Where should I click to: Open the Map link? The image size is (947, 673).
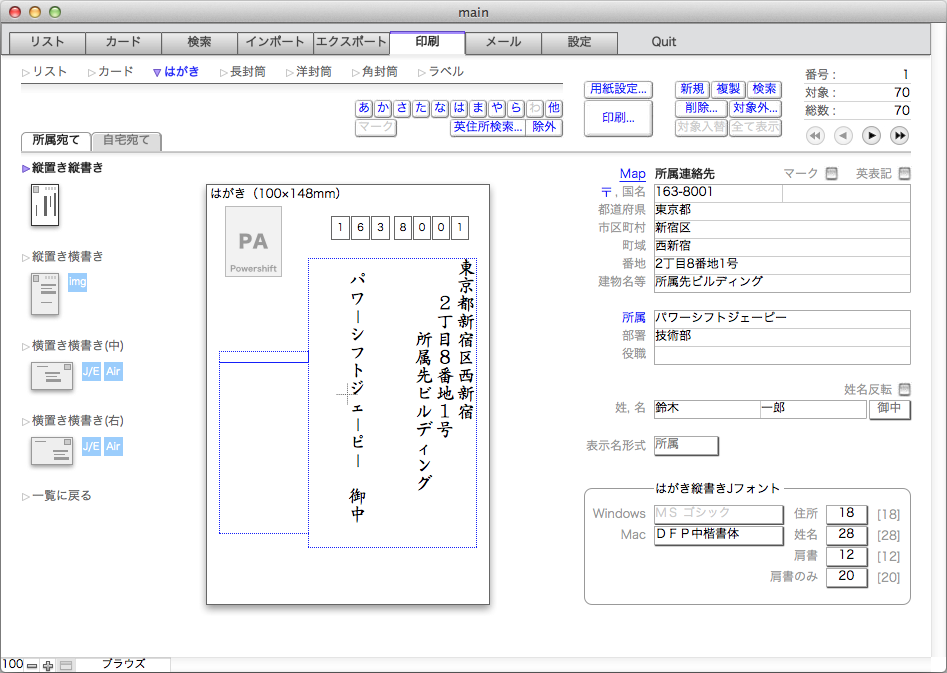[x=632, y=174]
